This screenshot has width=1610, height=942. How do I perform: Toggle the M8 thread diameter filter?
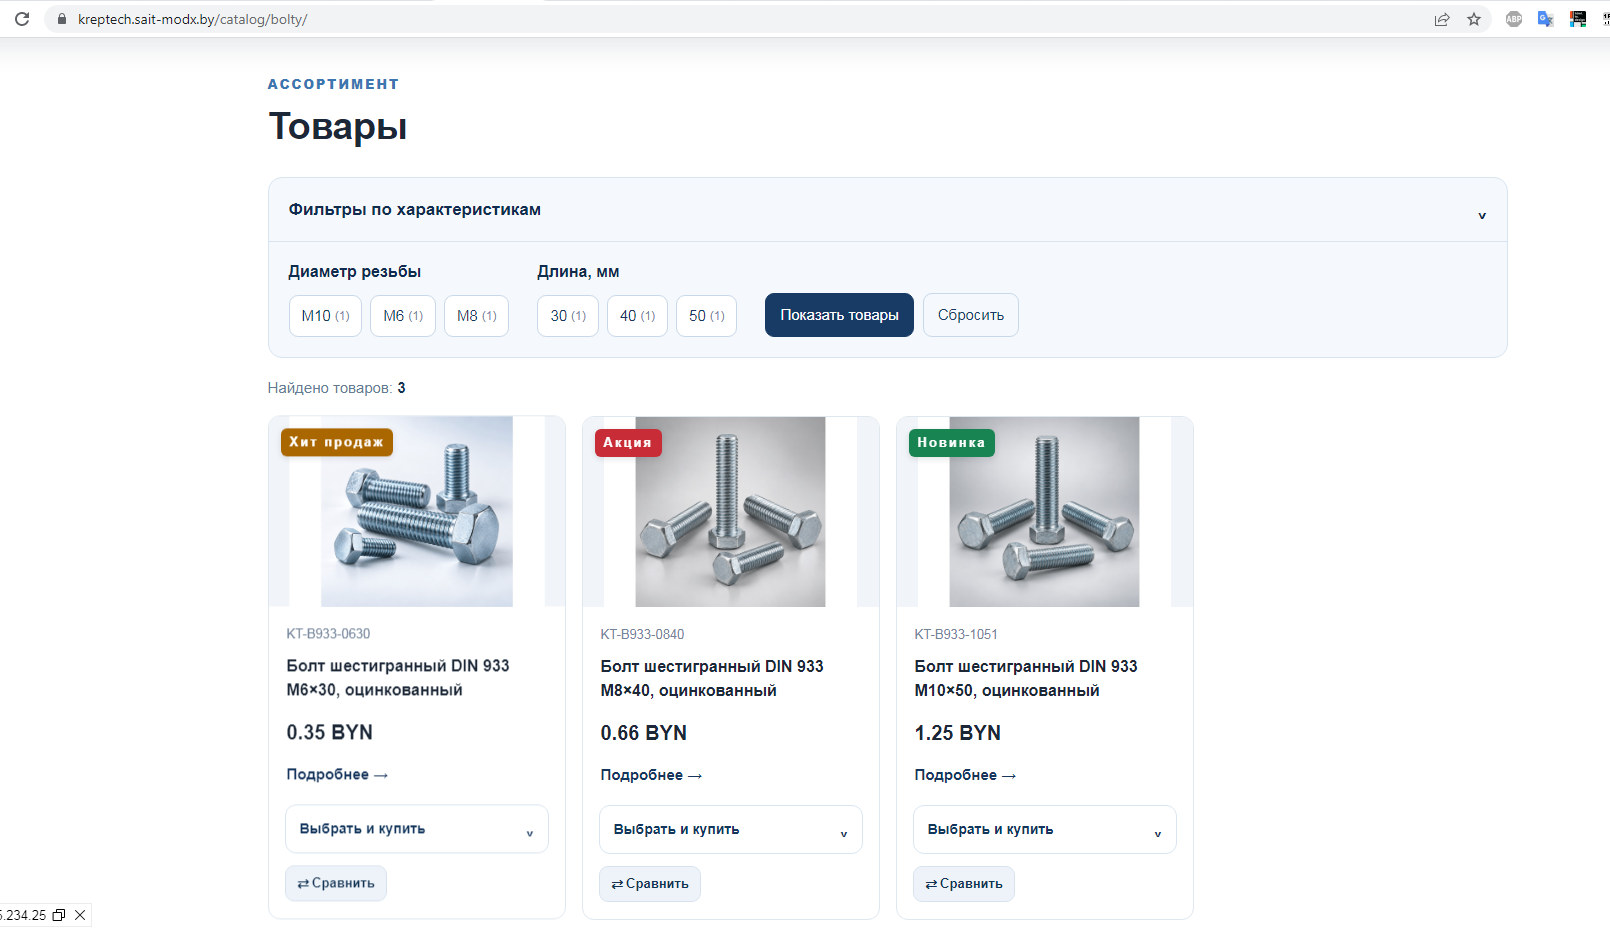coord(477,316)
